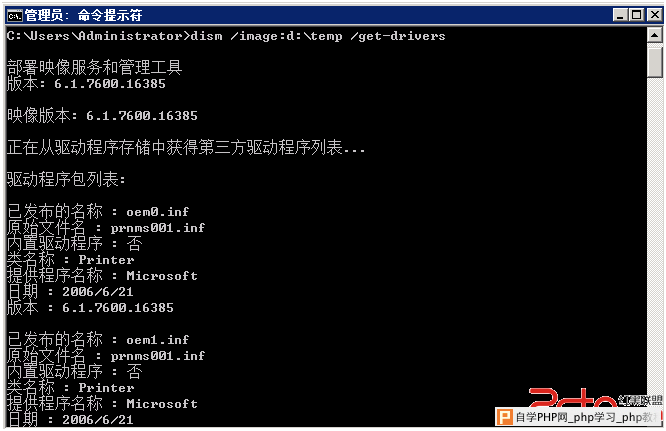
Task: Click the prnms001.inf name under oem0.inf
Action: pos(158,228)
